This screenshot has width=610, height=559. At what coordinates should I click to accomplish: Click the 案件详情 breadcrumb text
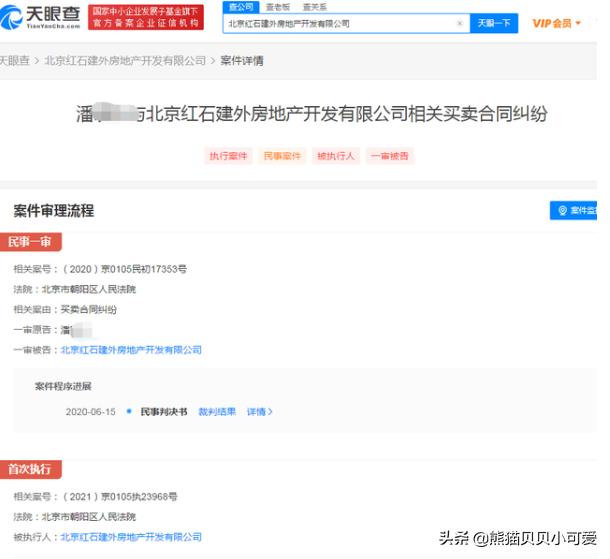[x=242, y=61]
